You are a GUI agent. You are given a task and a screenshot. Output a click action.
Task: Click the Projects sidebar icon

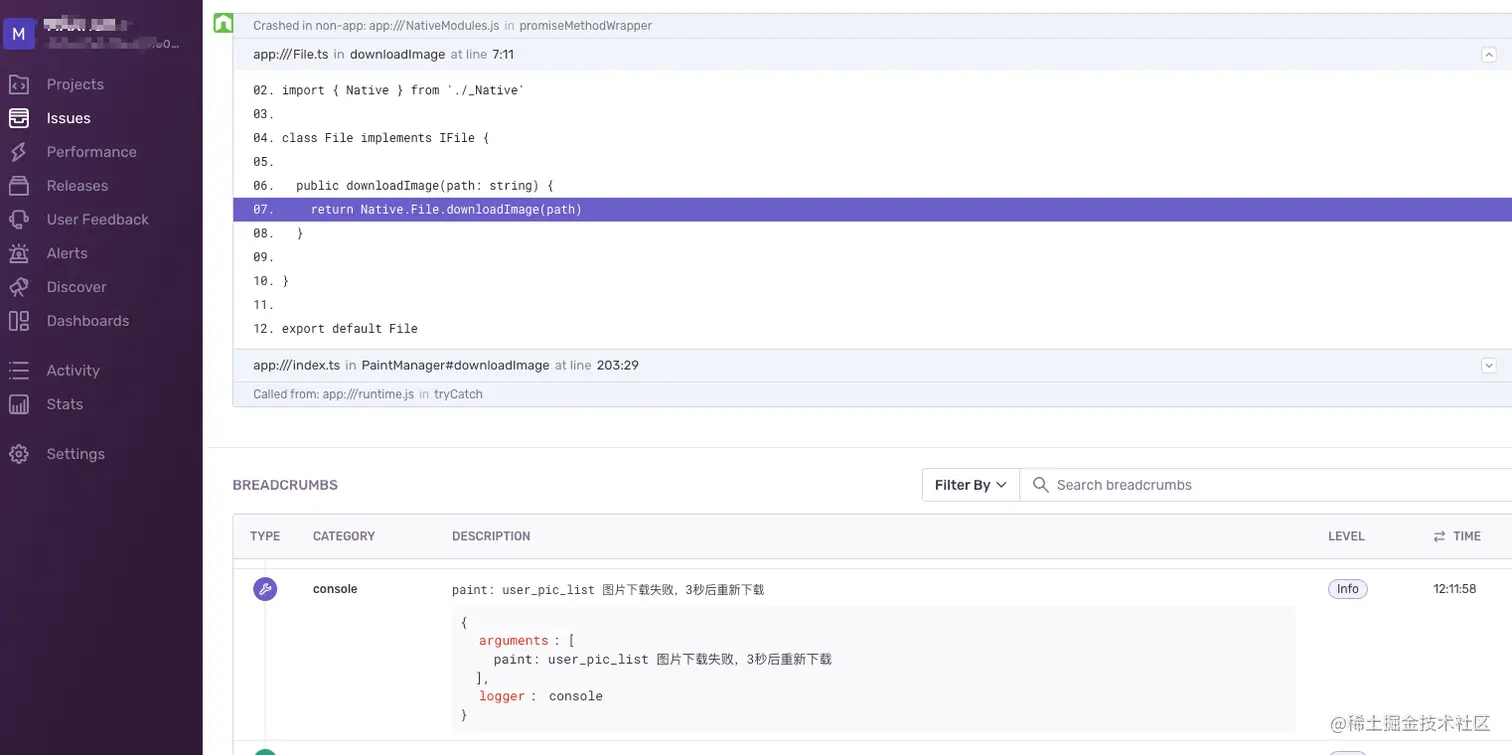click(x=19, y=84)
